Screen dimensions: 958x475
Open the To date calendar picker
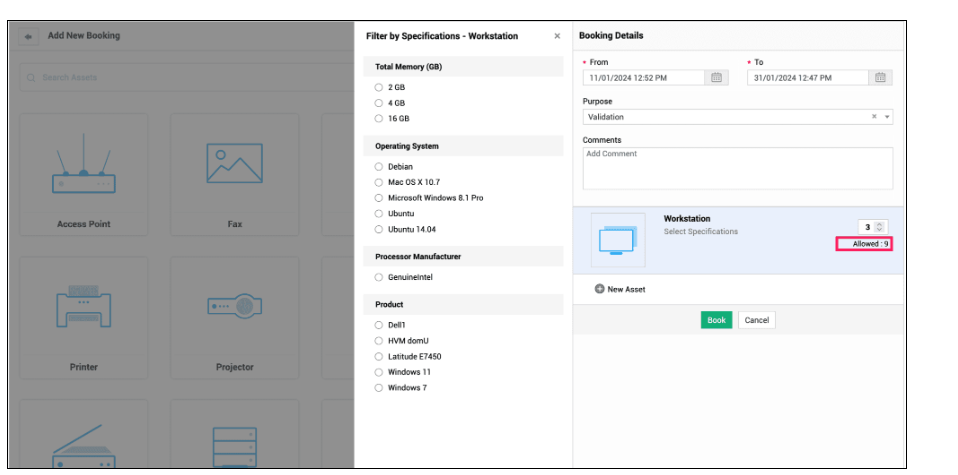[x=880, y=78]
